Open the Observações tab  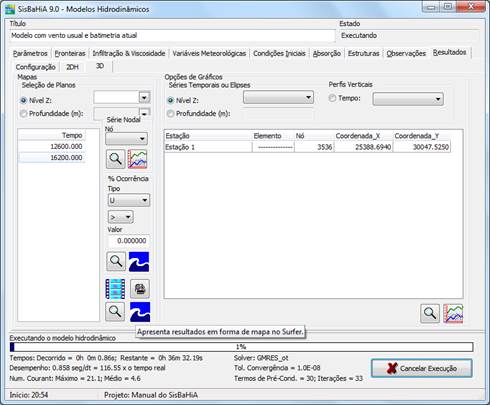(406, 53)
